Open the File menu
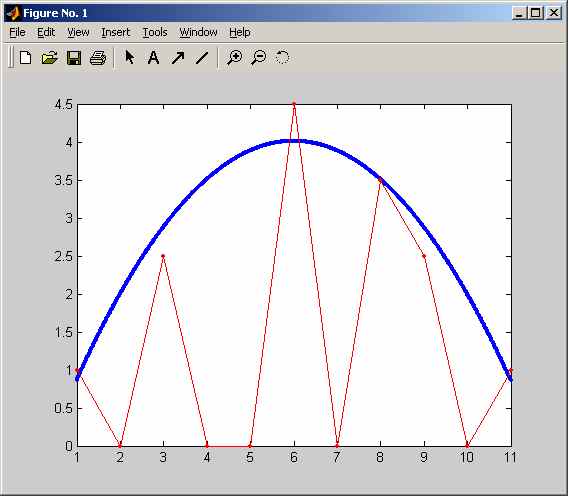This screenshot has width=568, height=496. 17,33
